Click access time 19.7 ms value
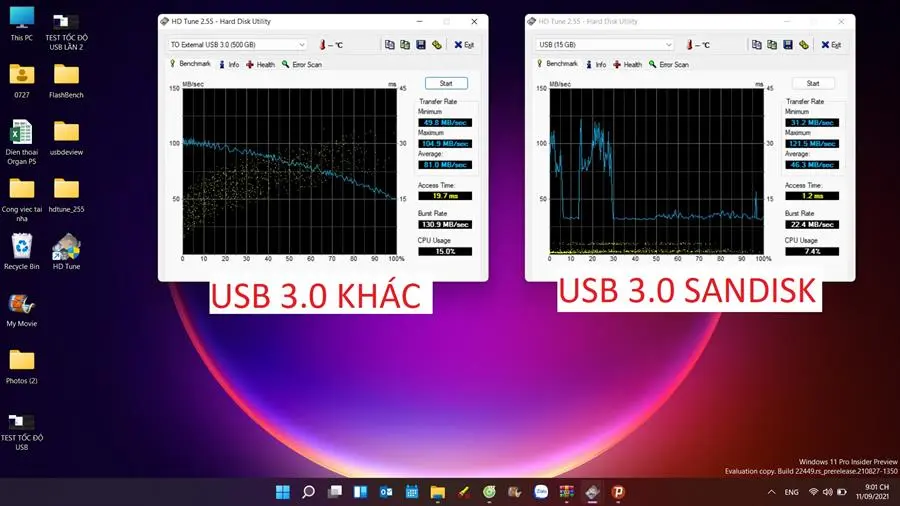 tap(445, 196)
